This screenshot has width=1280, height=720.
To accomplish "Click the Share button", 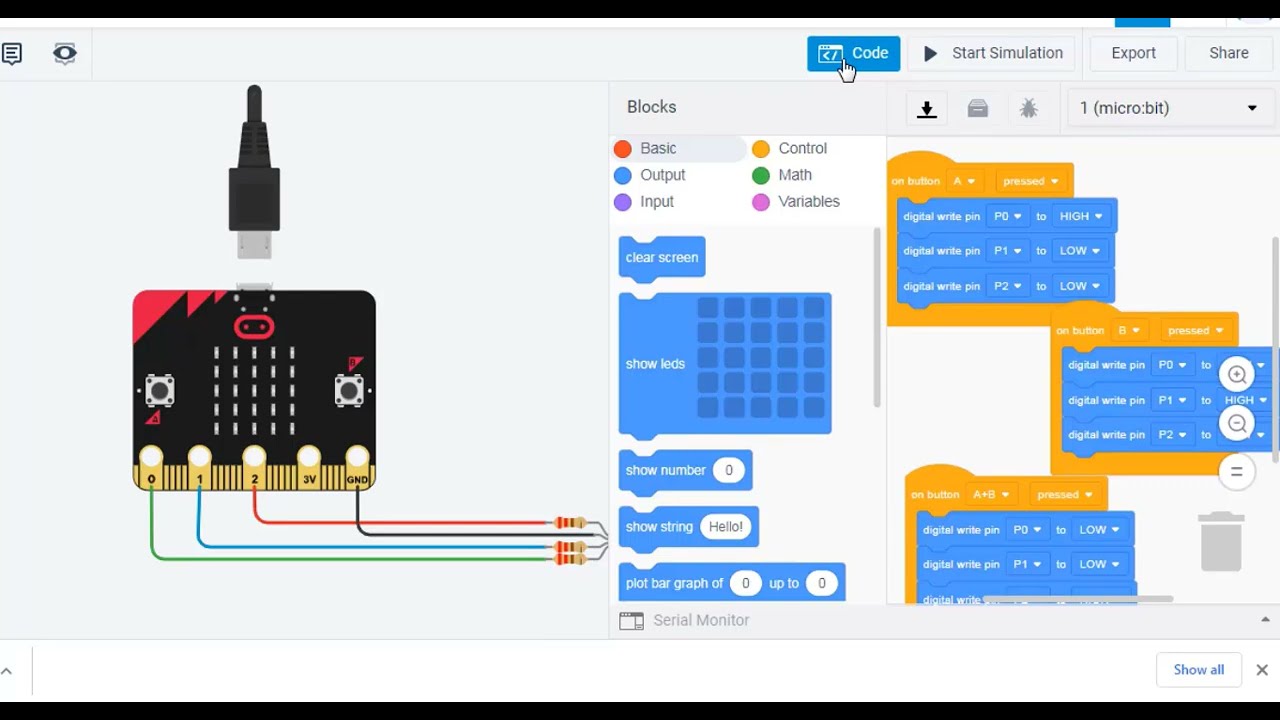I will click(1228, 54).
